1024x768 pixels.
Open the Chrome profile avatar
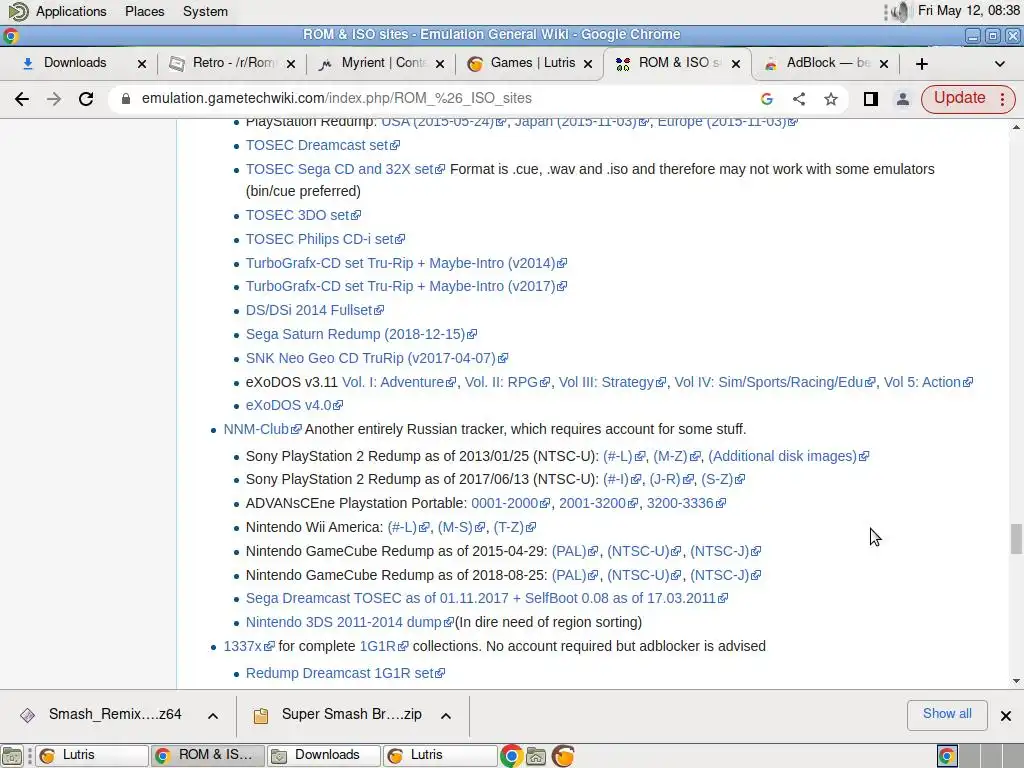point(903,99)
